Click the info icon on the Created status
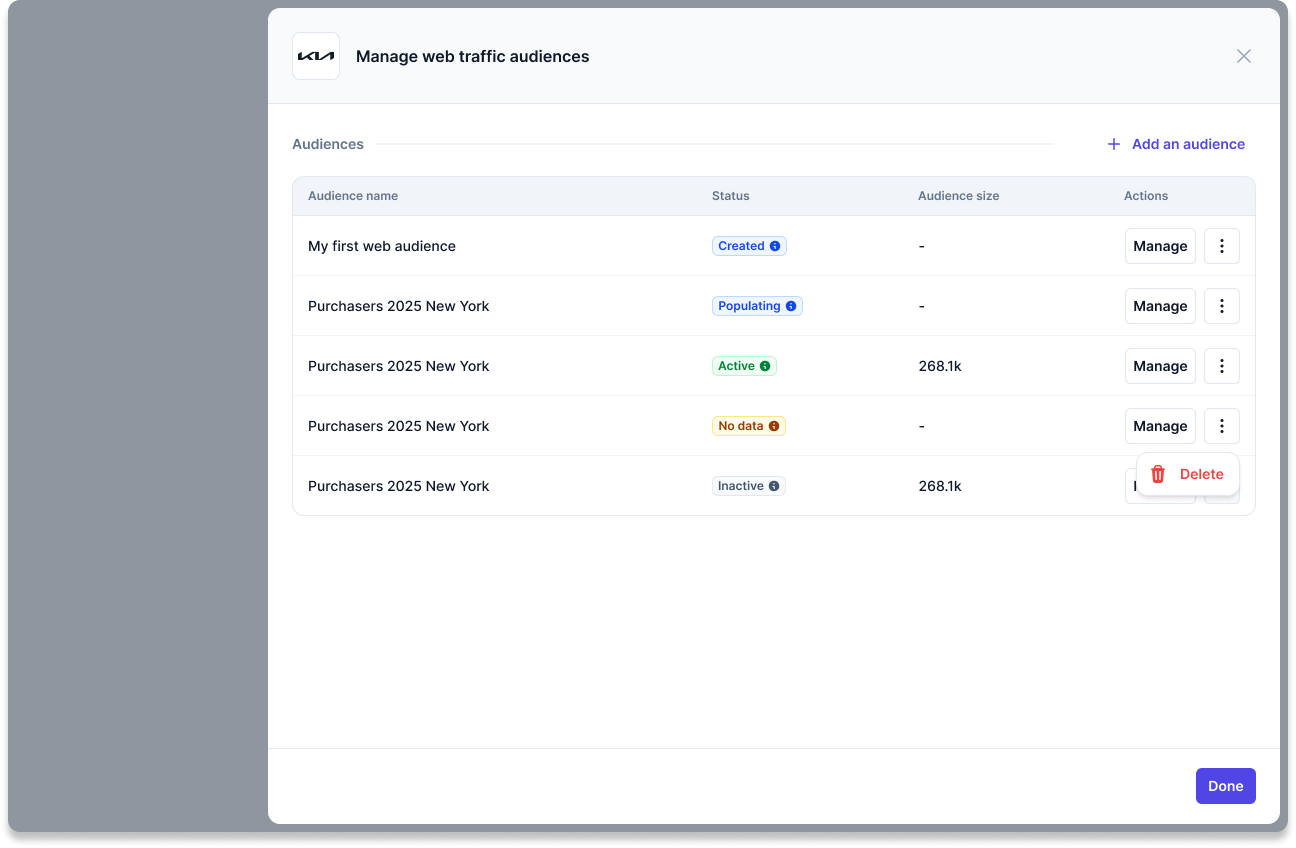The height and width of the screenshot is (848, 1296). tap(775, 246)
